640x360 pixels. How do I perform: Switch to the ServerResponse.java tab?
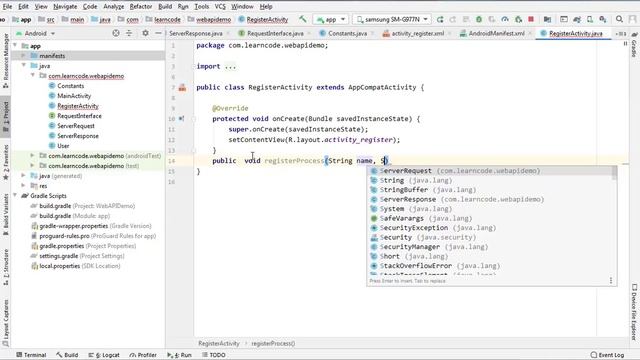(x=196, y=33)
